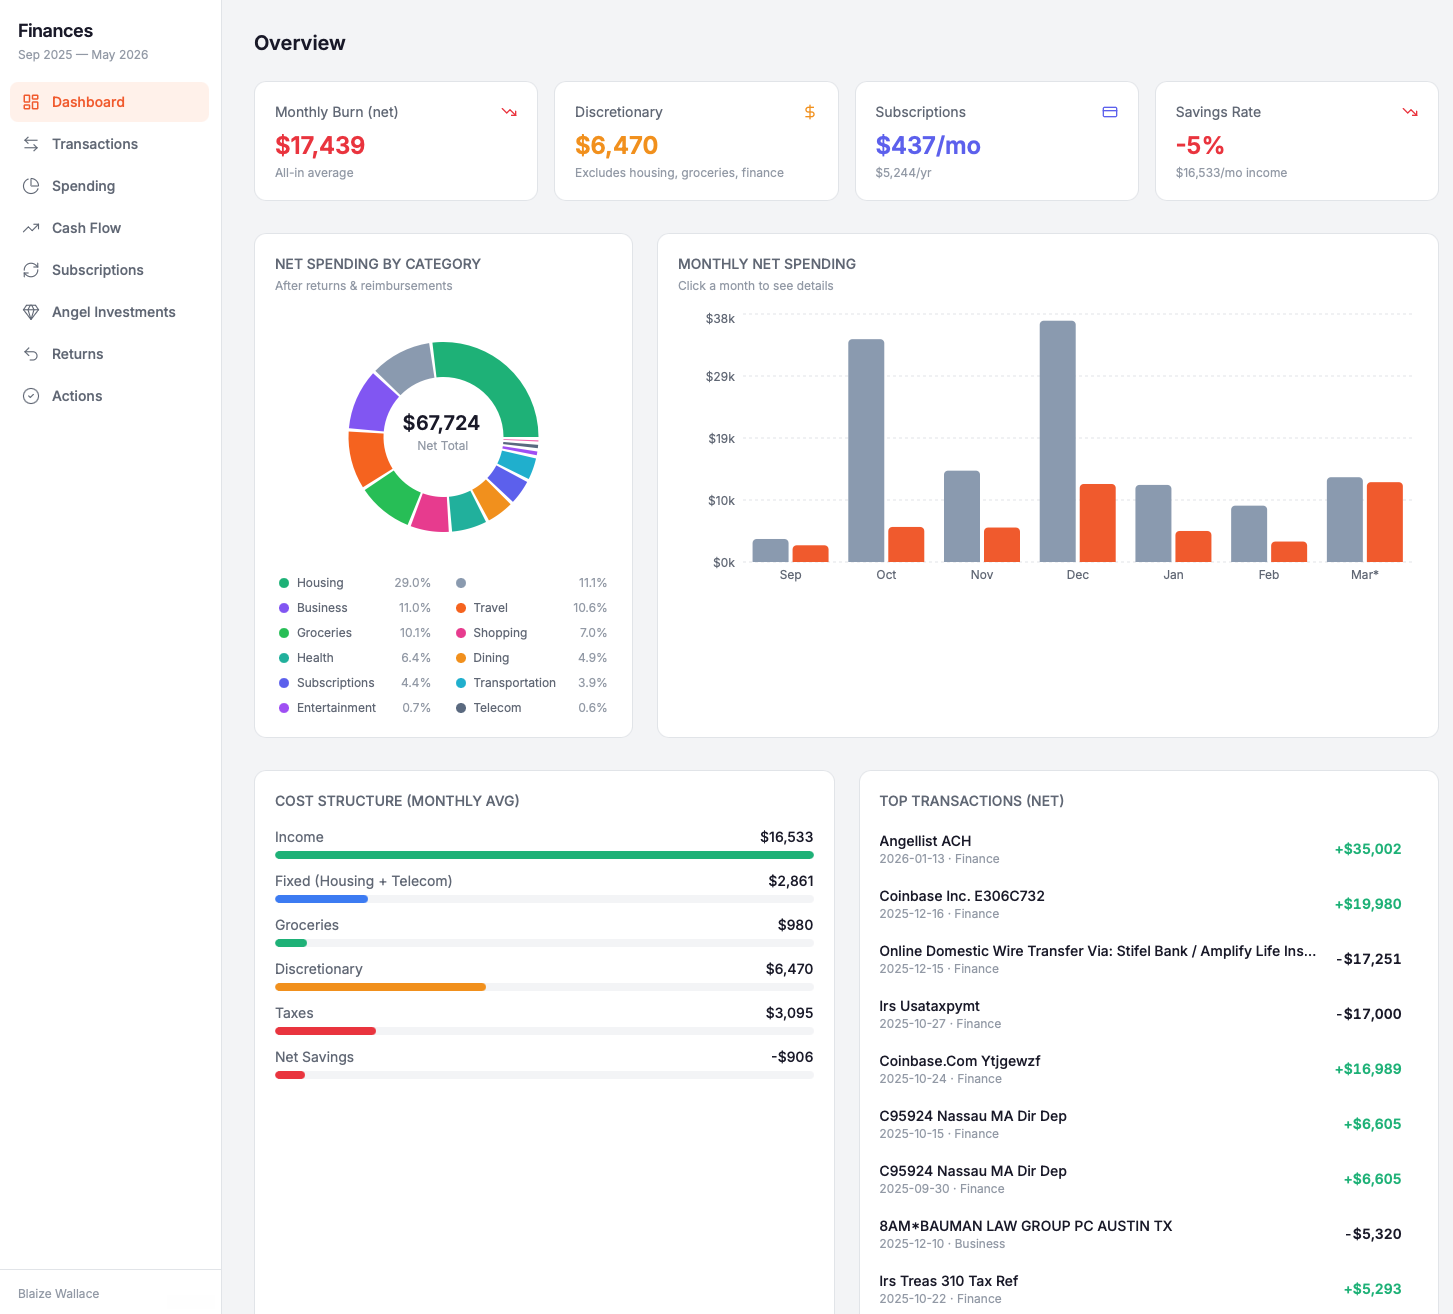Click the Finances app title
Screen dimensions: 1453x1314
coord(55,31)
